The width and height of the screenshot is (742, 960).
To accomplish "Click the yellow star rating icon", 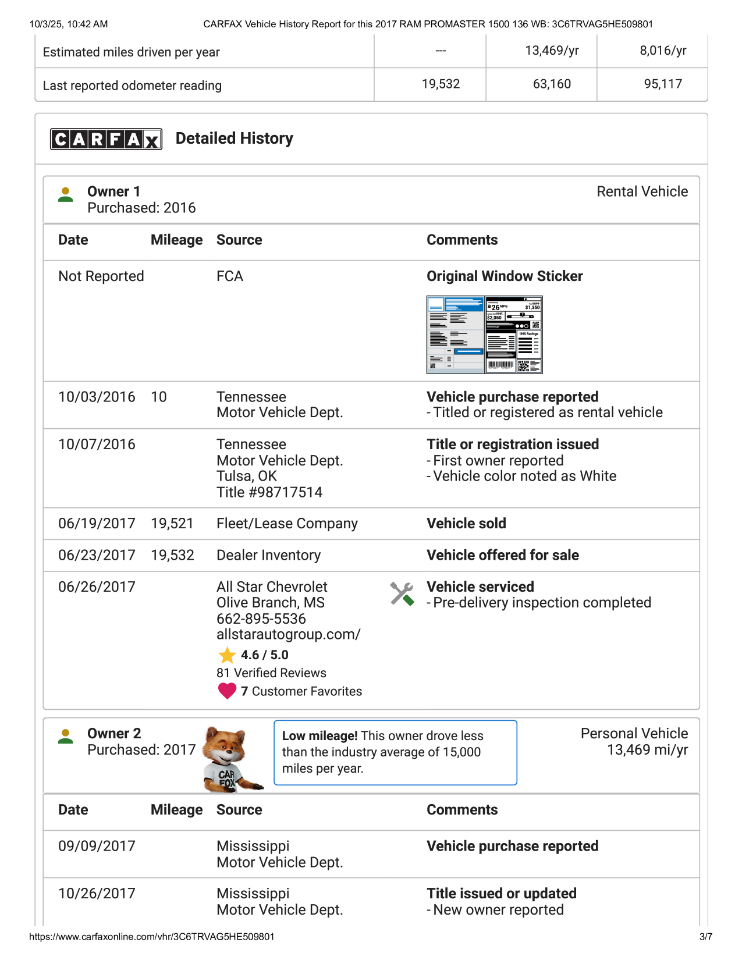I will (227, 655).
